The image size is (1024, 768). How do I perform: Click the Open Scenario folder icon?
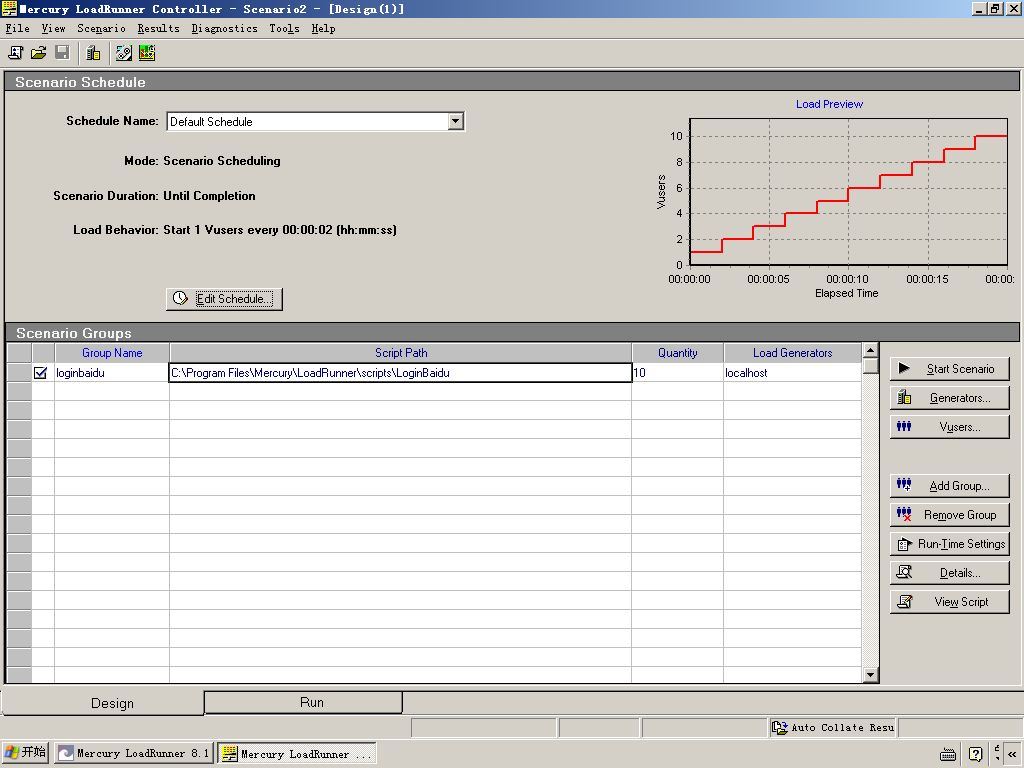click(39, 53)
